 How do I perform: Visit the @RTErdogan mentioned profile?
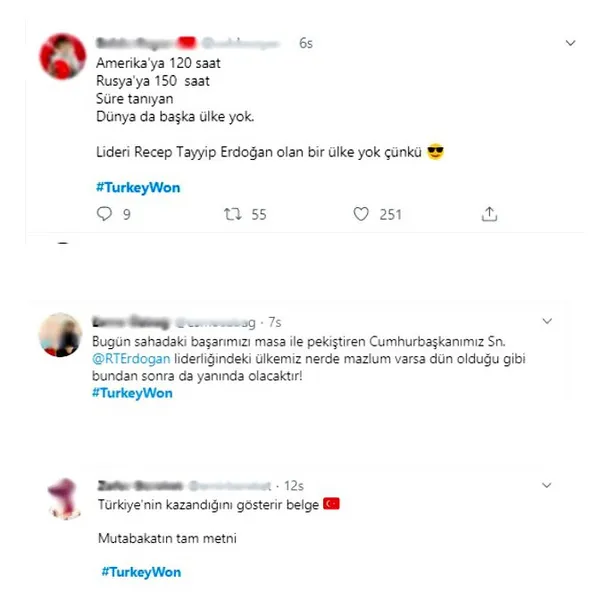[129, 359]
